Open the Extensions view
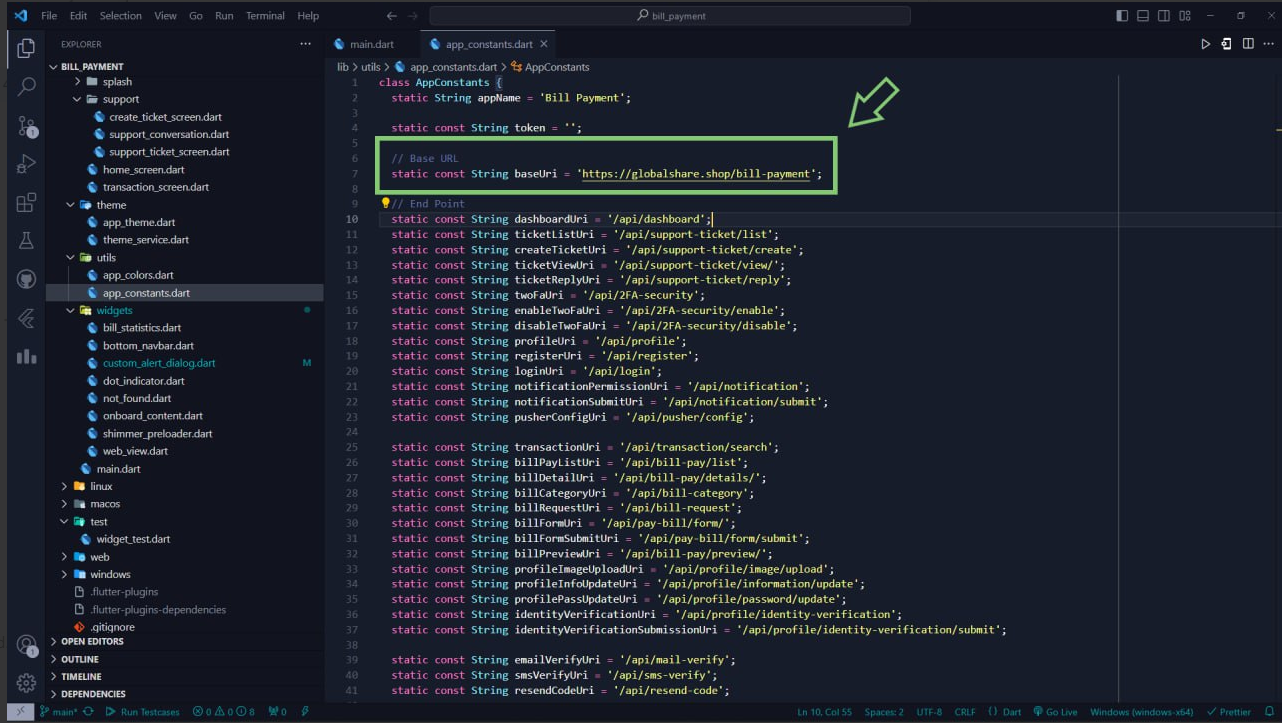Viewport: 1282px width, 723px height. click(x=26, y=203)
